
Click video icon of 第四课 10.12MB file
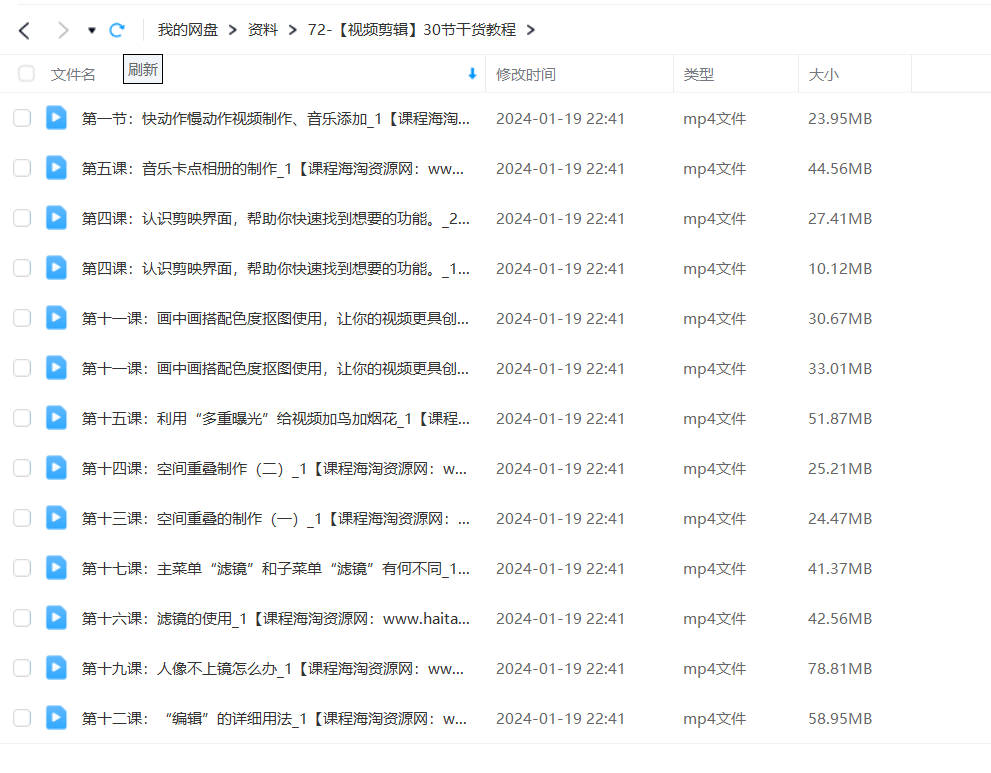(56, 267)
